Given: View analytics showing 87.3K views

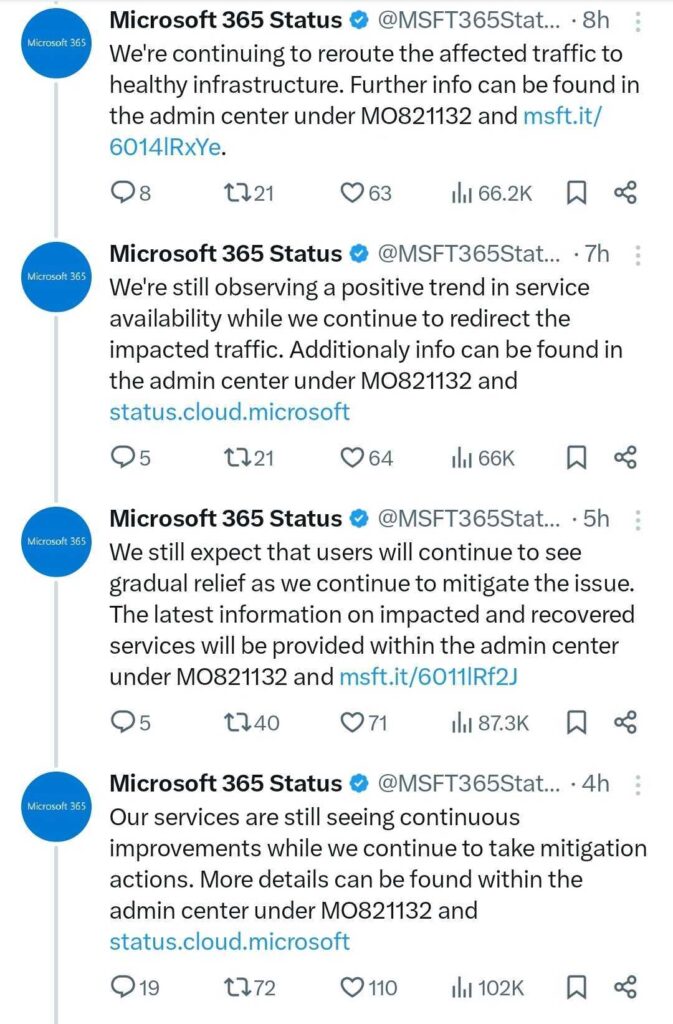Looking at the screenshot, I should point(489,722).
